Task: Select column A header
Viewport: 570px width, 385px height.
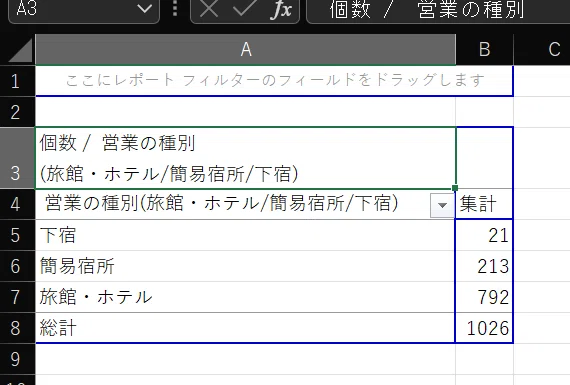Action: click(x=245, y=50)
